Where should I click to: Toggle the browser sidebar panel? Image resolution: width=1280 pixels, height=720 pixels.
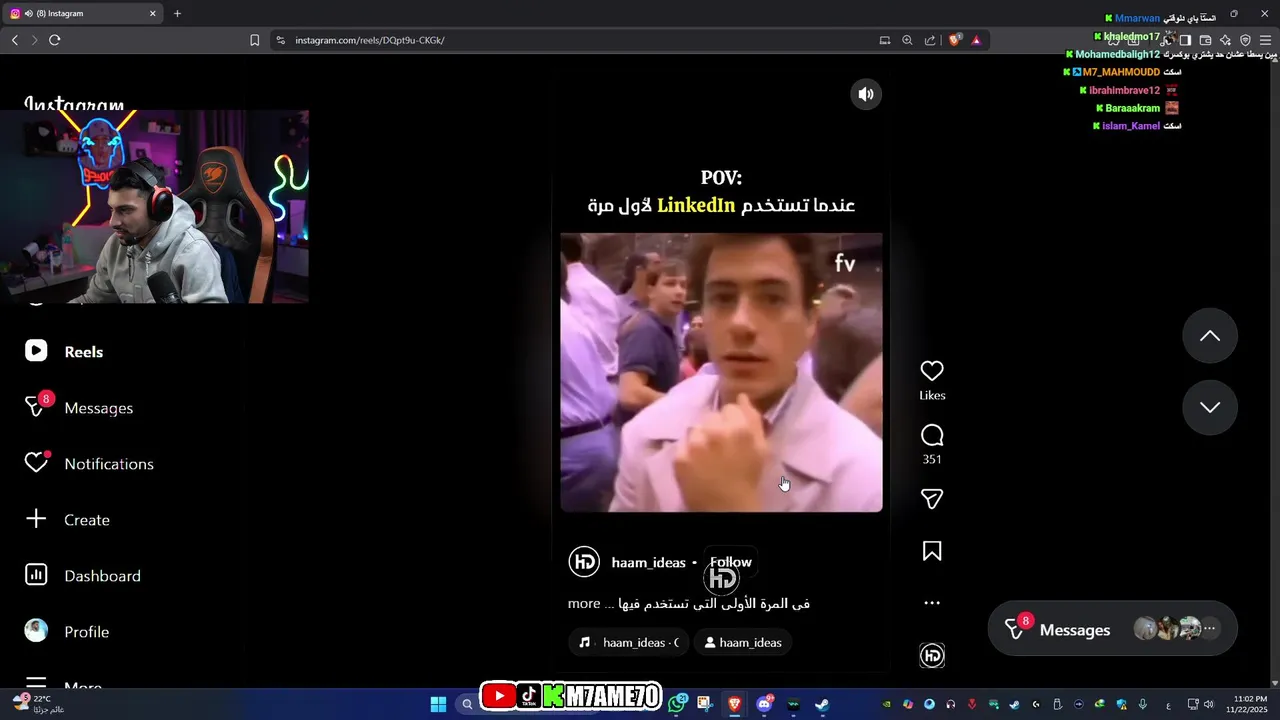click(1185, 40)
